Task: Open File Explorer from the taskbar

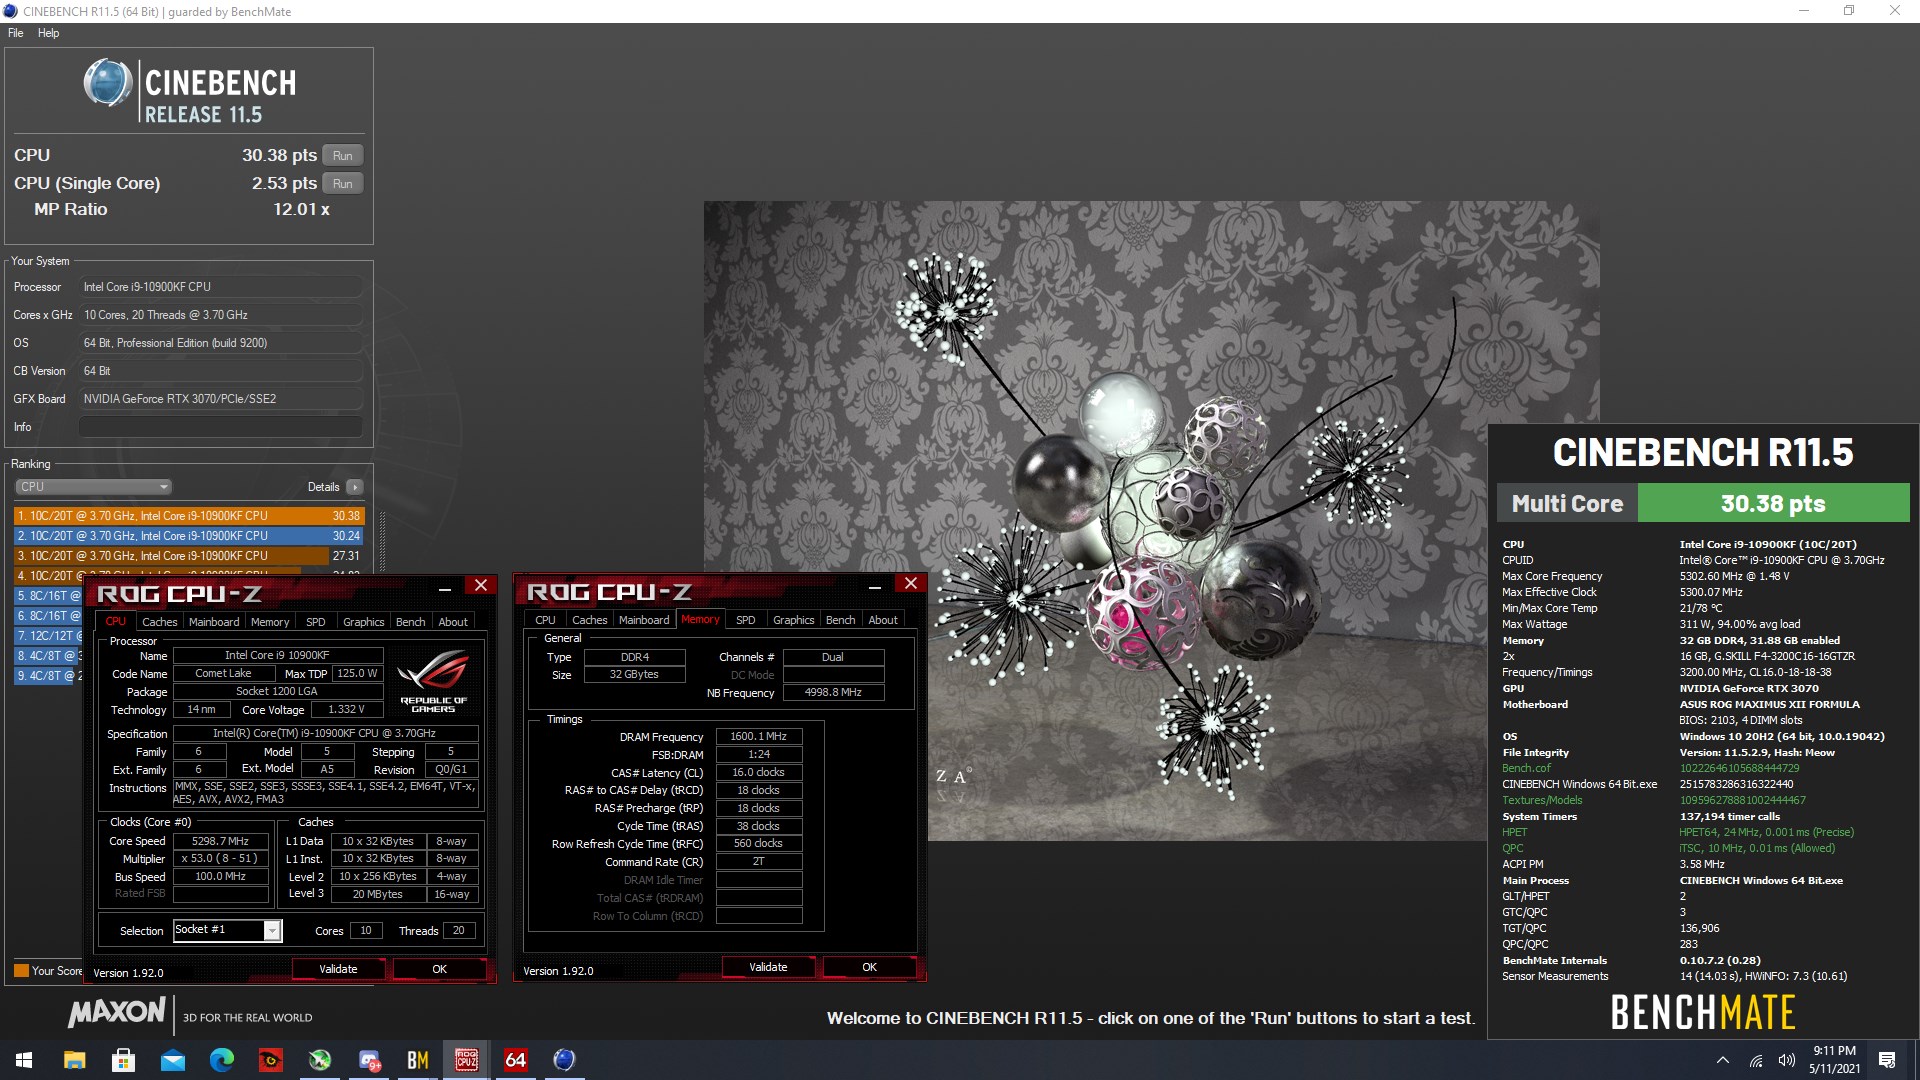Action: [74, 1060]
